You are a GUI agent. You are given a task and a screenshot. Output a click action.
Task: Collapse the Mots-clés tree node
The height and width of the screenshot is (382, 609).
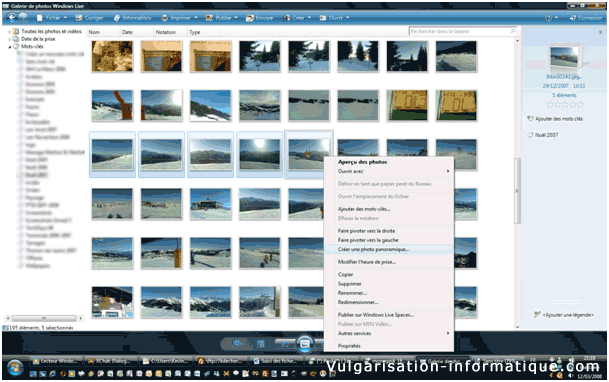pos(10,47)
